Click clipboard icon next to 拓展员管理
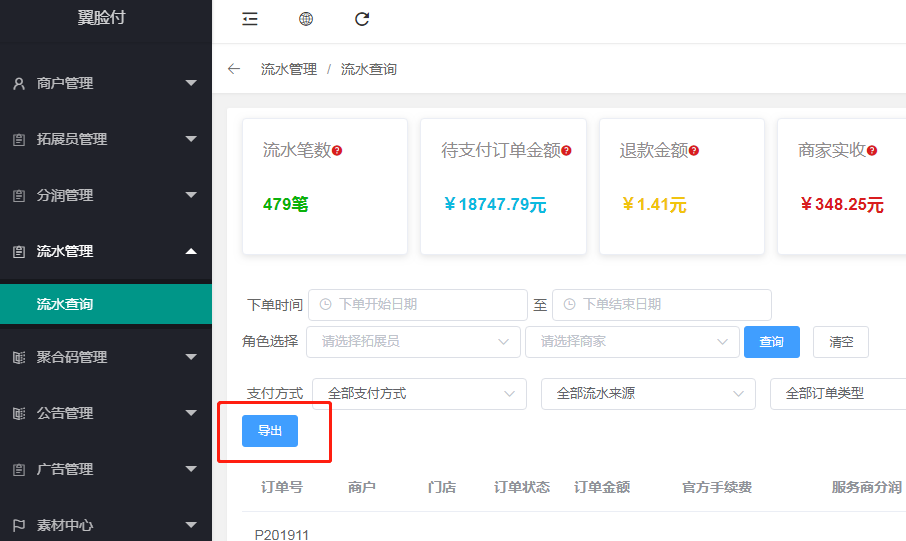906x541 pixels. tap(19, 140)
